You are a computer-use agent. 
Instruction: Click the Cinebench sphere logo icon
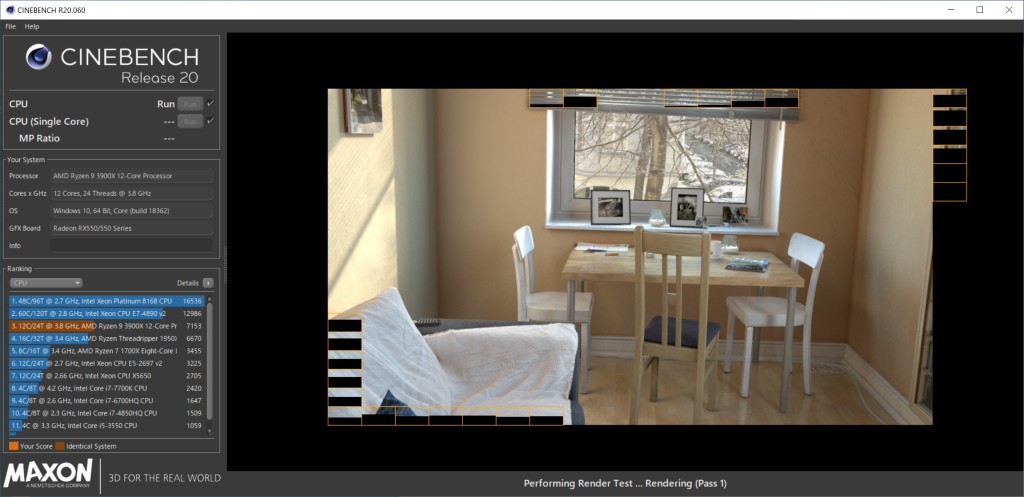pyautogui.click(x=39, y=57)
